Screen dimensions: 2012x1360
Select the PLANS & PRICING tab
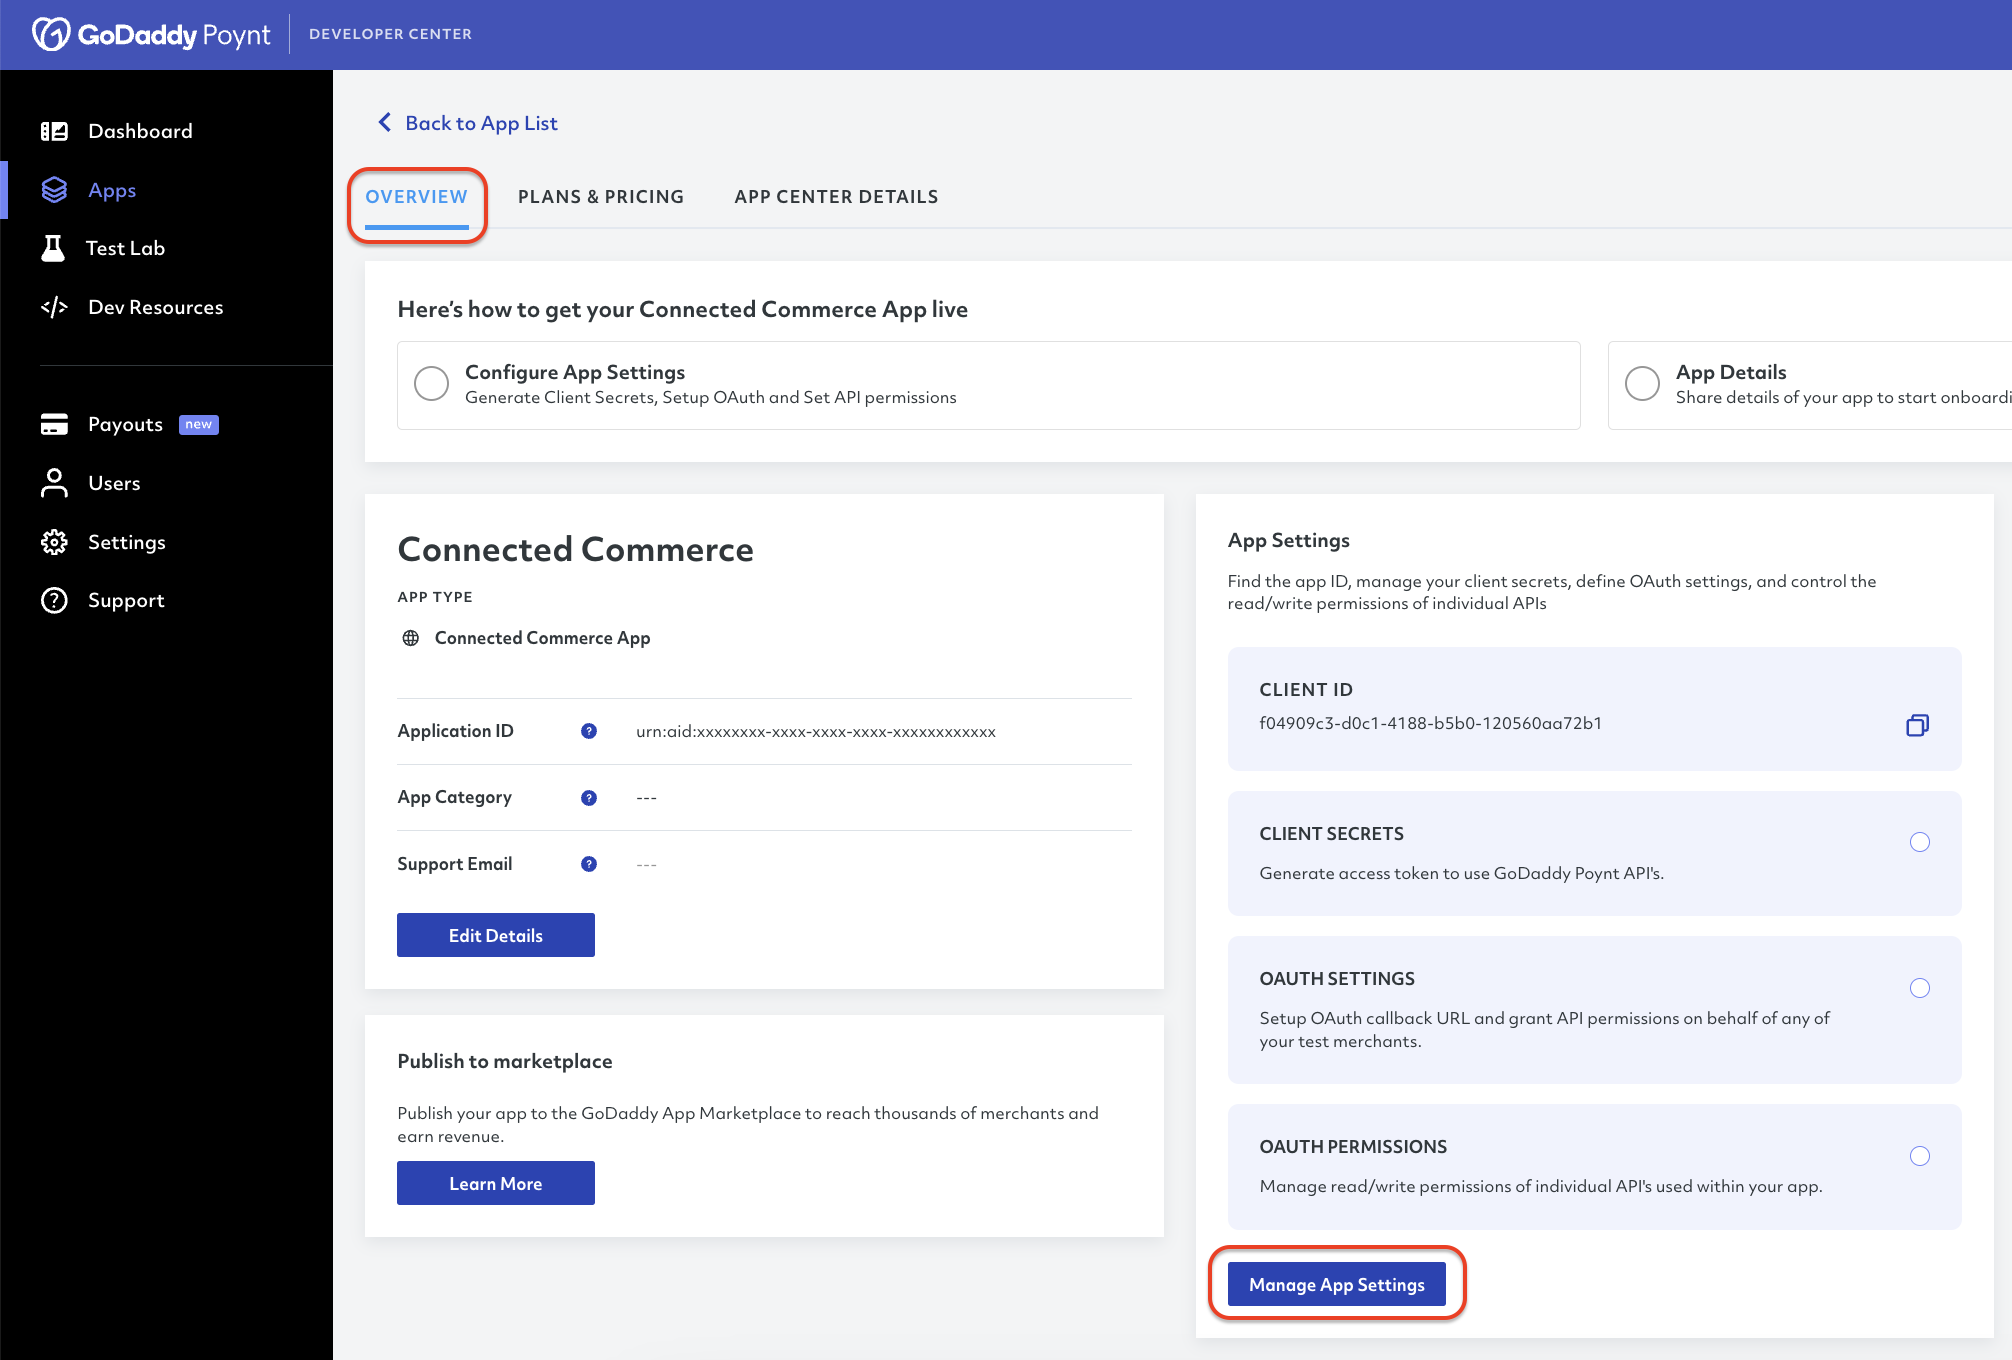point(599,196)
